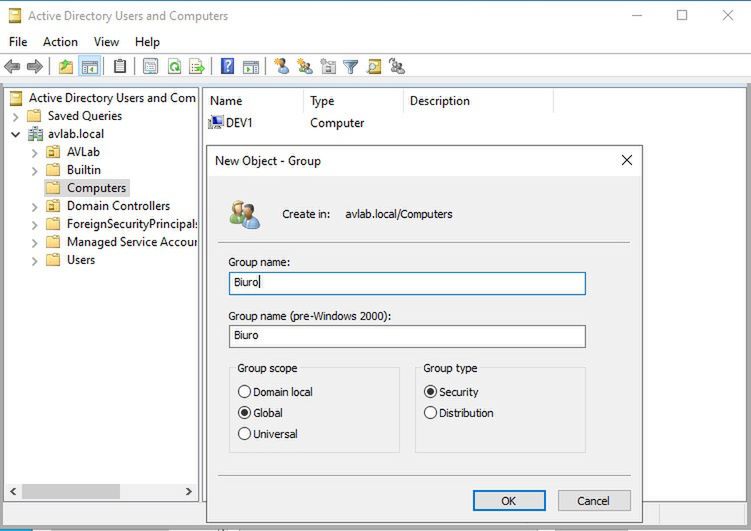This screenshot has height=531, width=751.
Task: Click the create new user icon
Action: pyautogui.click(x=282, y=67)
